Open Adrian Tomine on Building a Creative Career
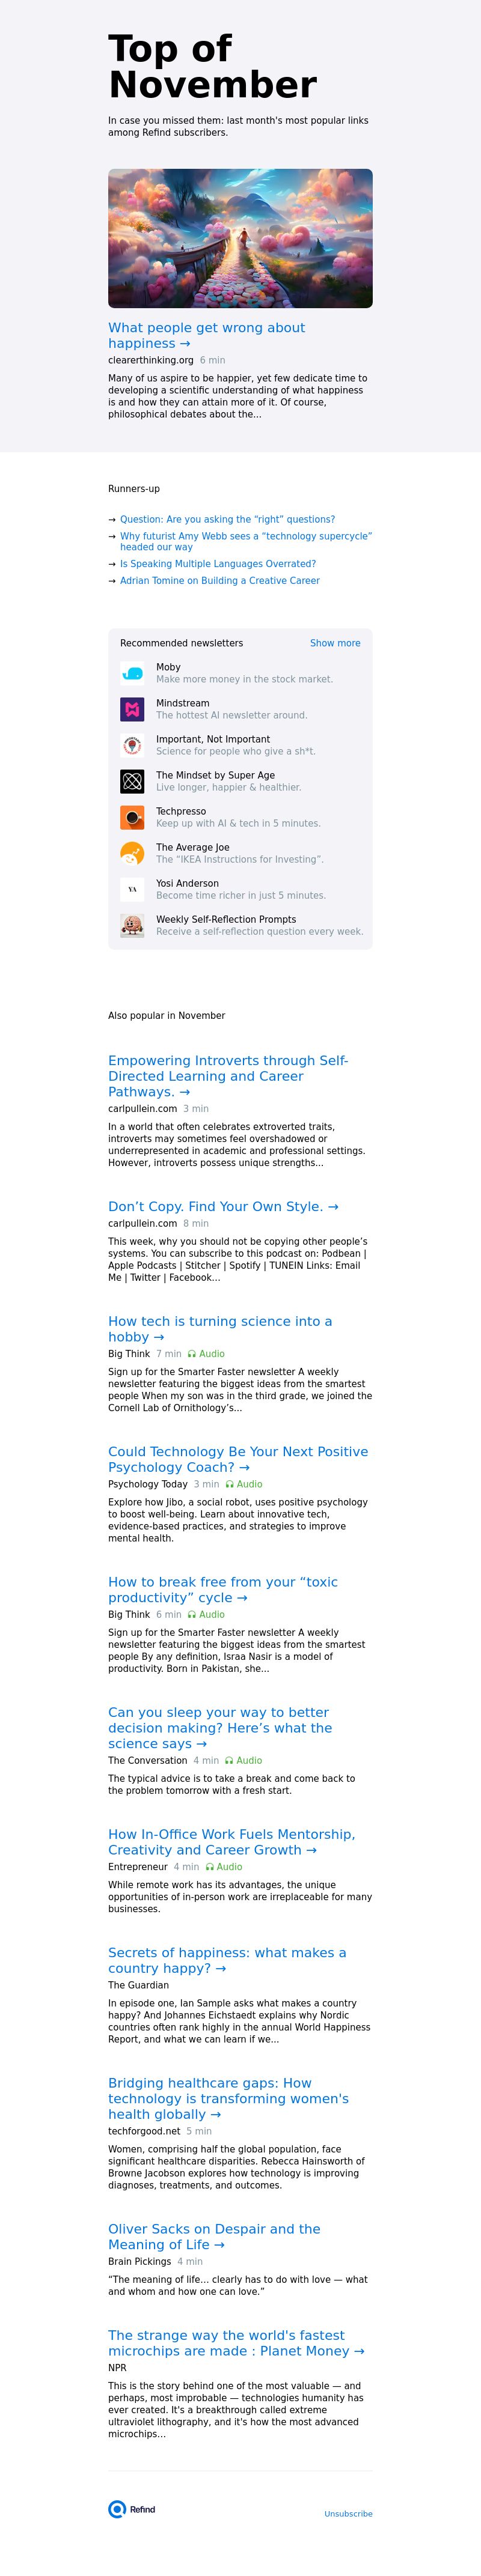481x2576 pixels. 220,580
